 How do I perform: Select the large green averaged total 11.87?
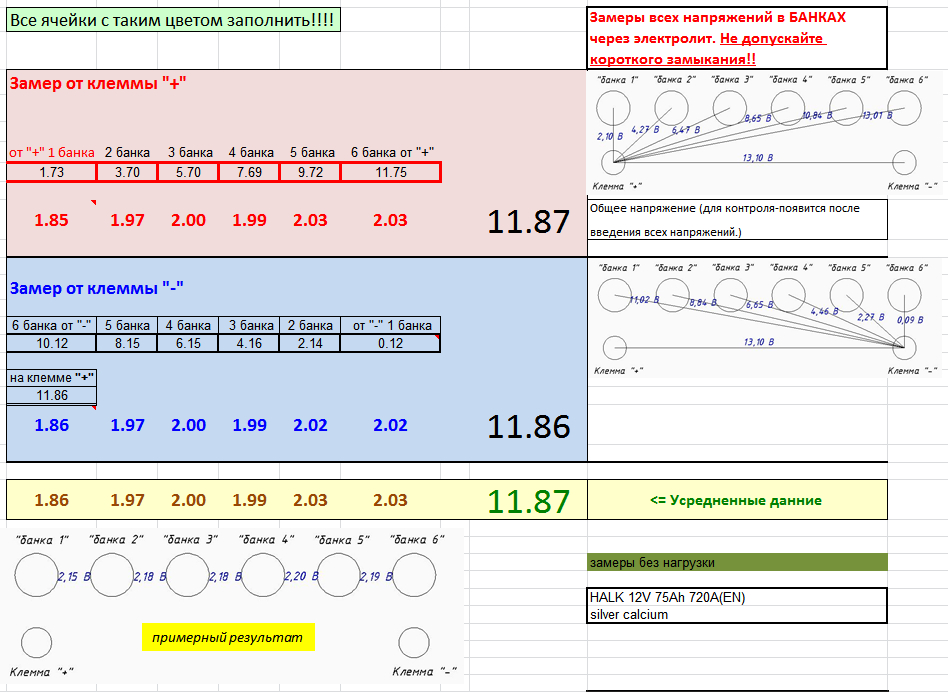point(528,501)
